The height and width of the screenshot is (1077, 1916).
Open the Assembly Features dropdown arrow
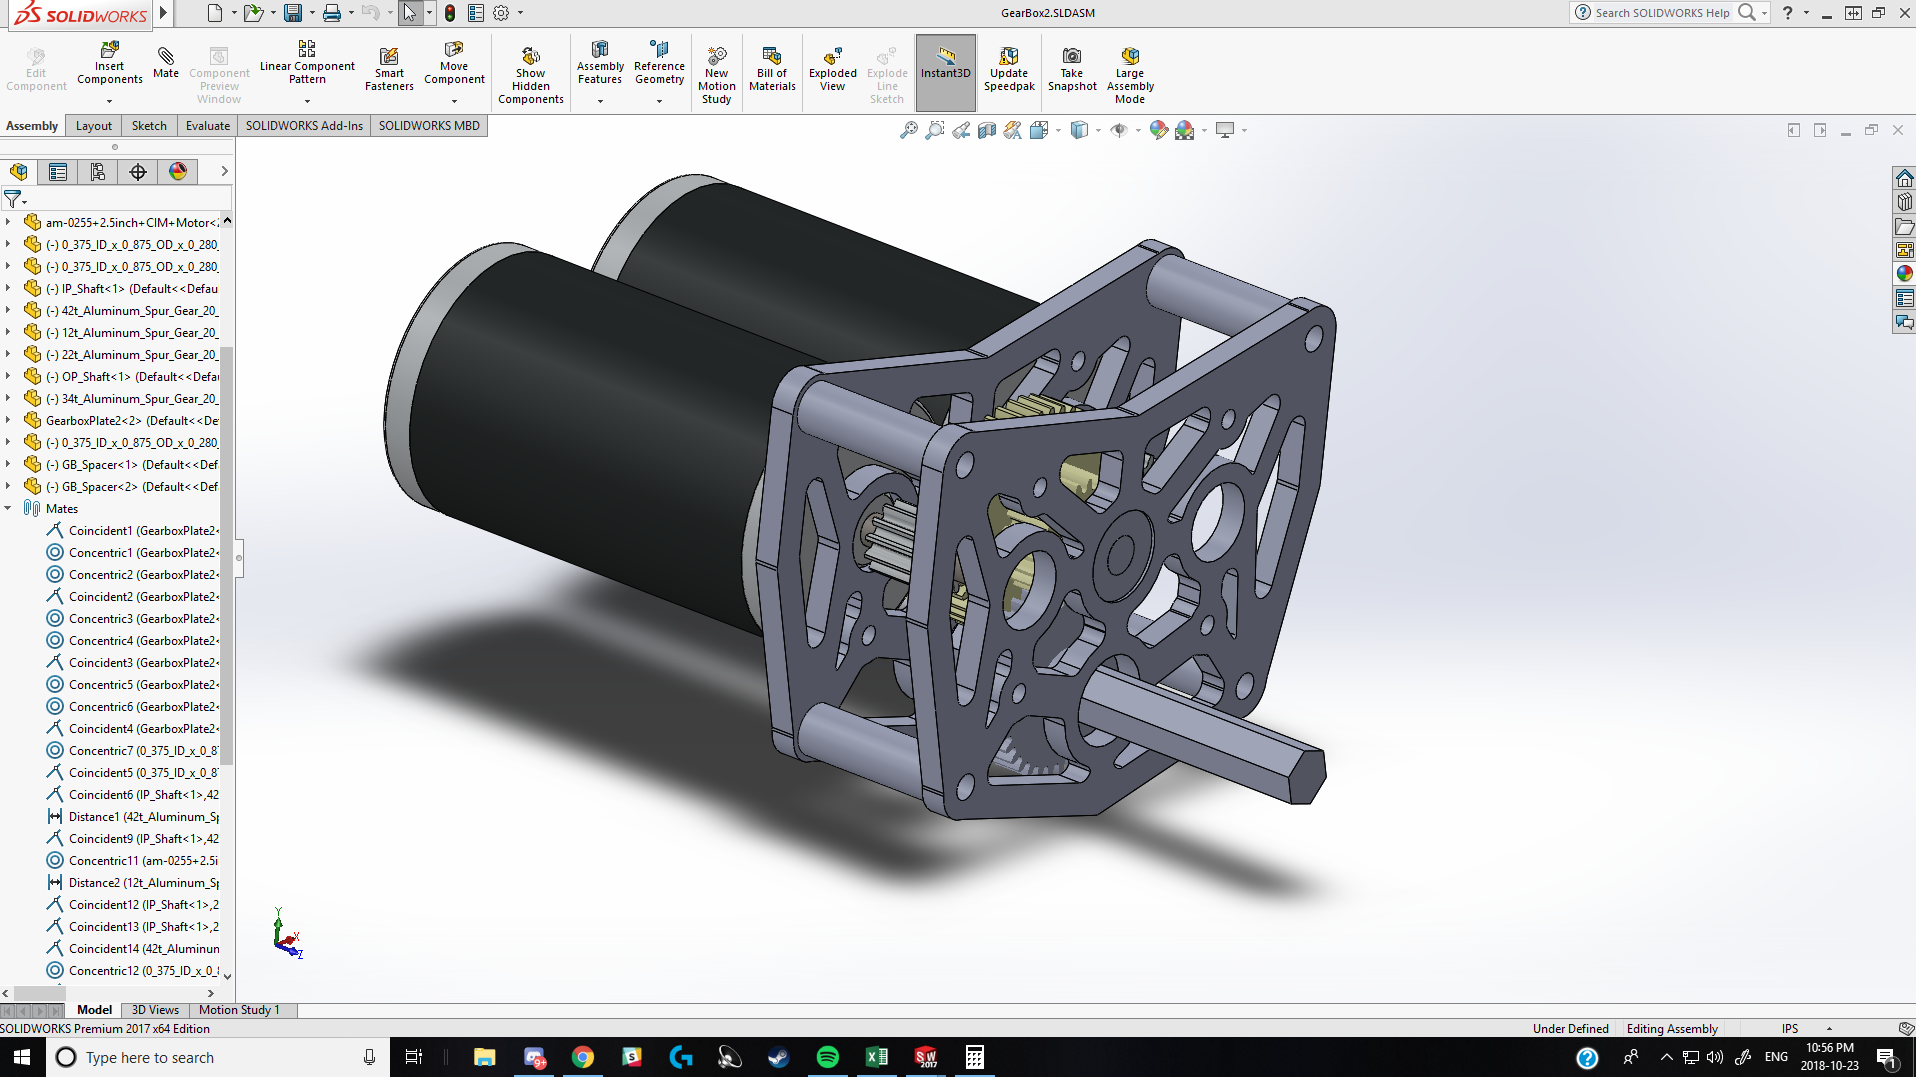pos(600,101)
